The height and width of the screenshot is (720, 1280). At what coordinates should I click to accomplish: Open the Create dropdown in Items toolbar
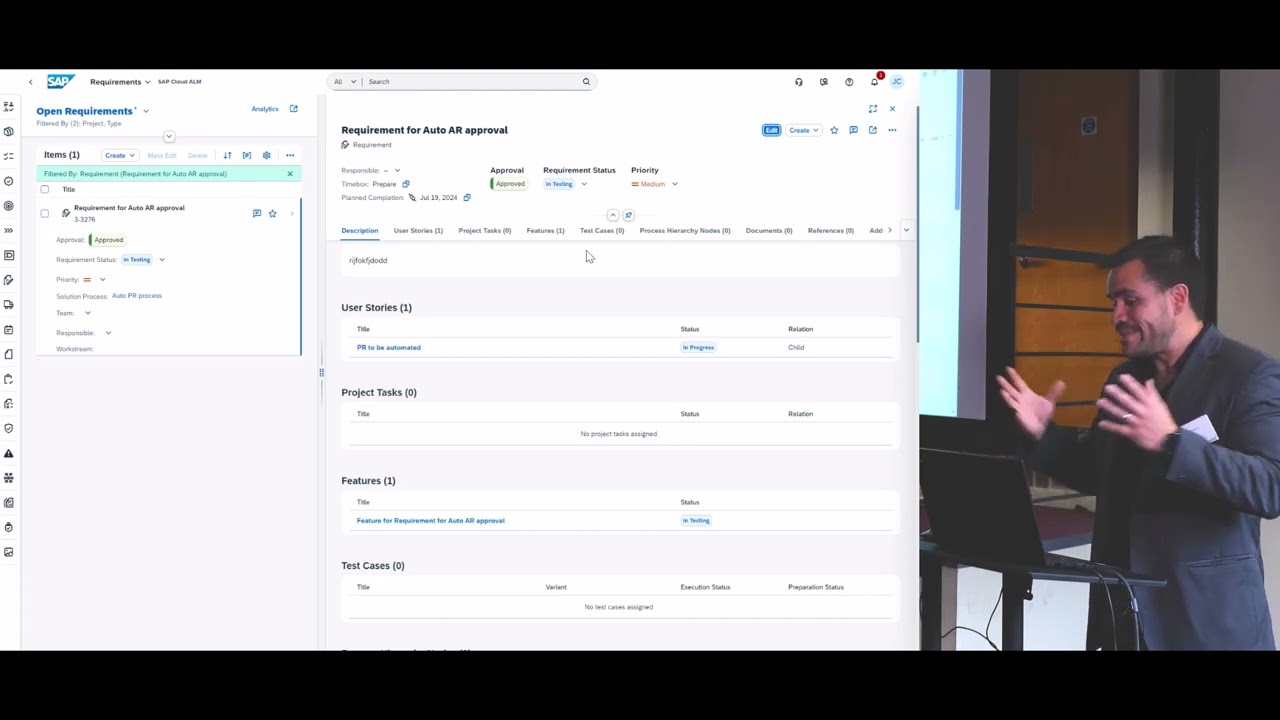(119, 155)
